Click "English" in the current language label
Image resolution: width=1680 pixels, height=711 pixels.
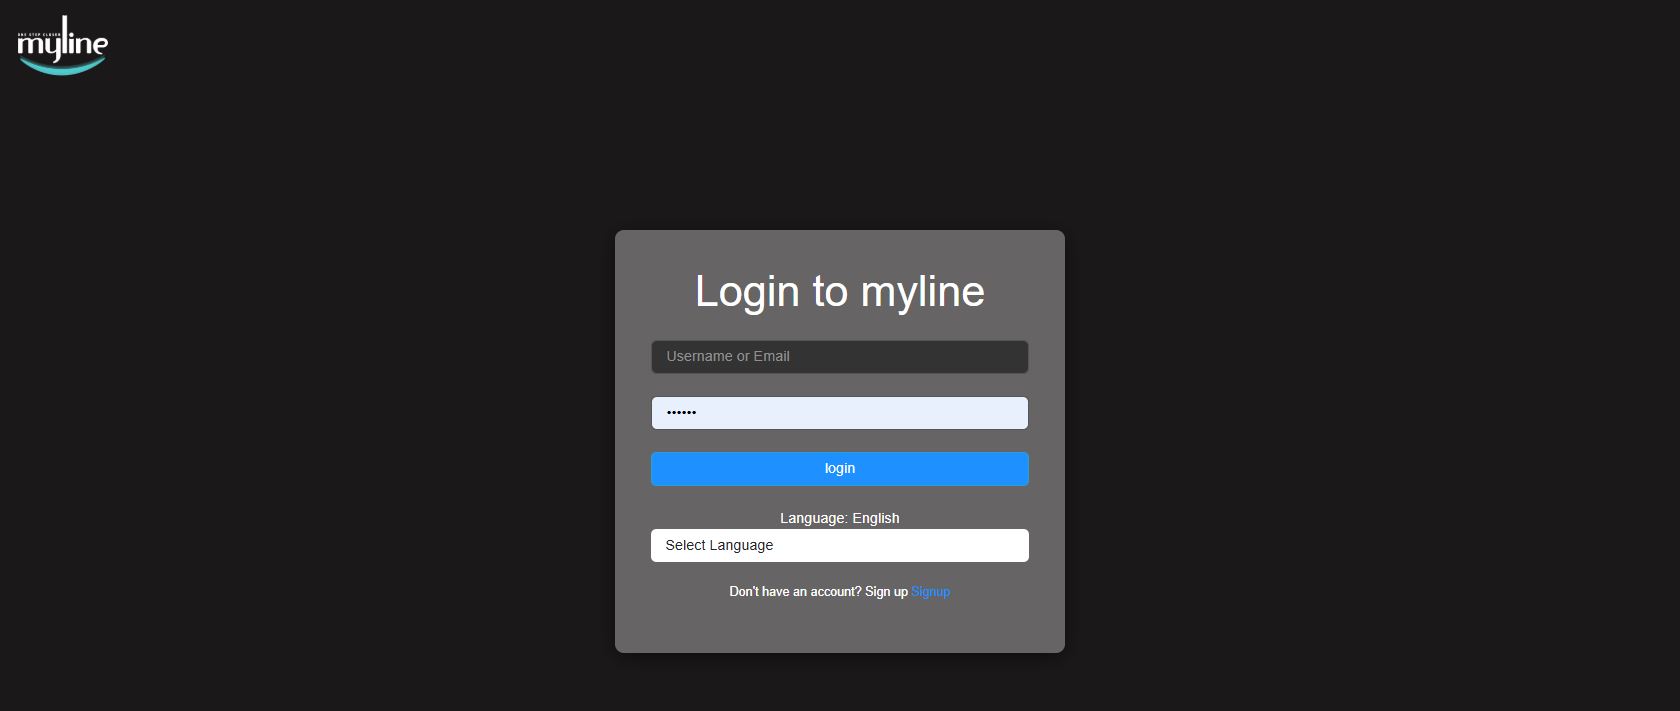click(876, 518)
